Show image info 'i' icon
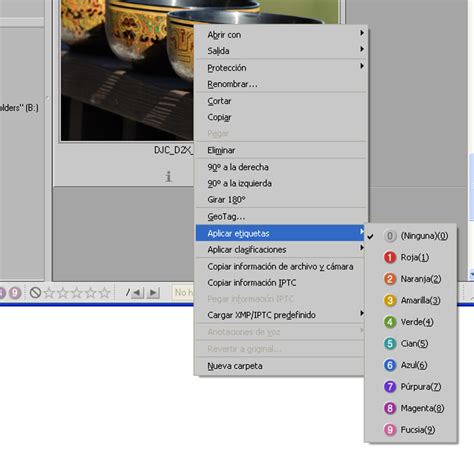 (168, 176)
